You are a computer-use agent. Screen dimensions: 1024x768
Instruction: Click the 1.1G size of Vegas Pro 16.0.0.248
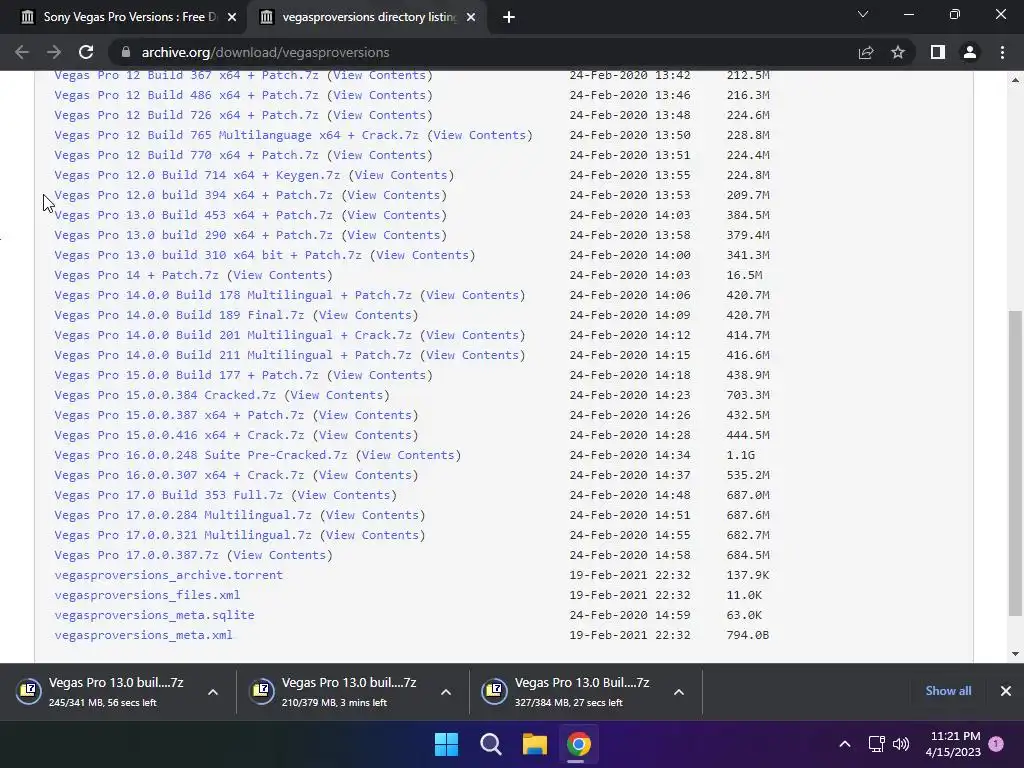741,455
